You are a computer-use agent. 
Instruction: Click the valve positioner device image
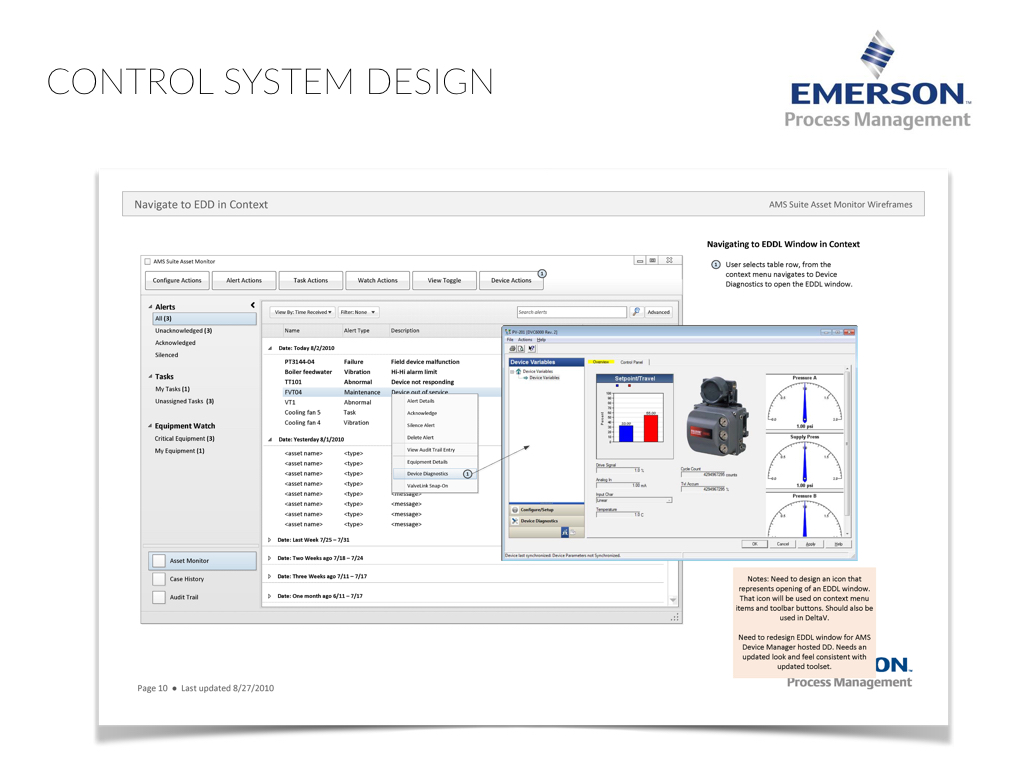click(717, 415)
